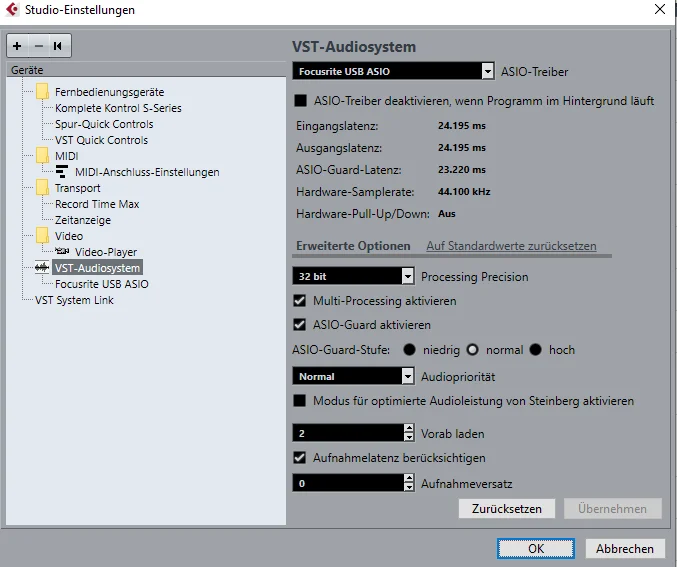Increase Vorab laden value with up arrow
The image size is (677, 567).
pos(408,428)
